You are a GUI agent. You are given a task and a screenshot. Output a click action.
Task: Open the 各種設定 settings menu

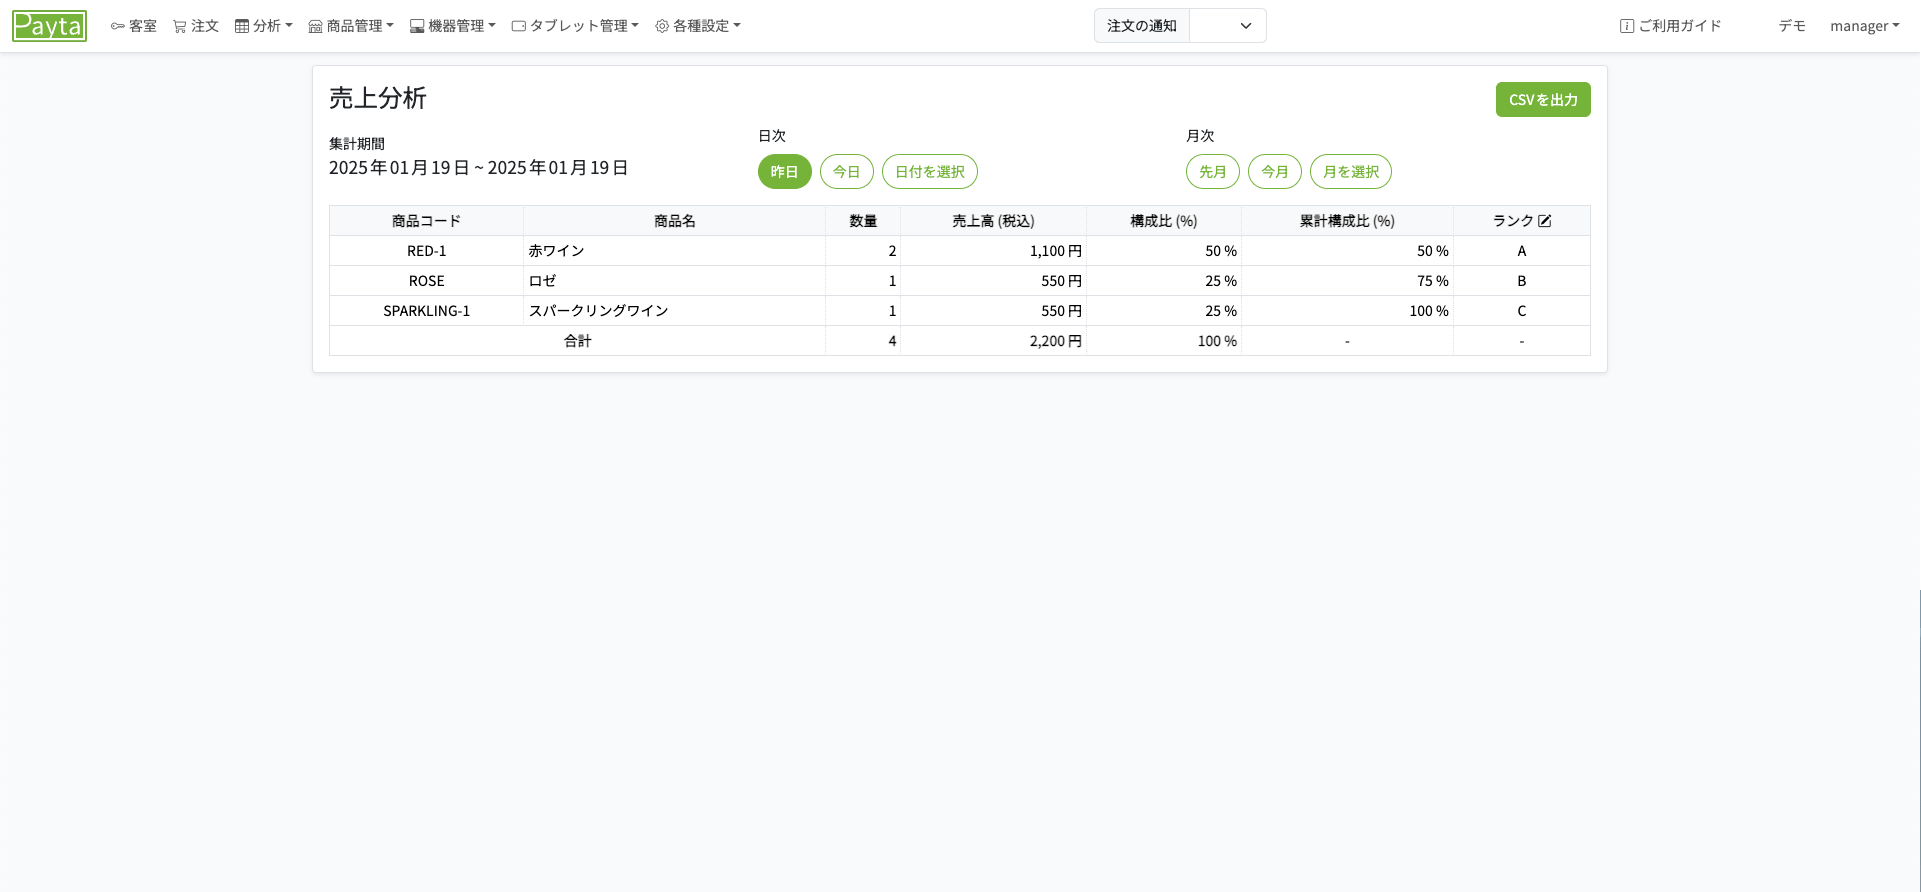(698, 26)
